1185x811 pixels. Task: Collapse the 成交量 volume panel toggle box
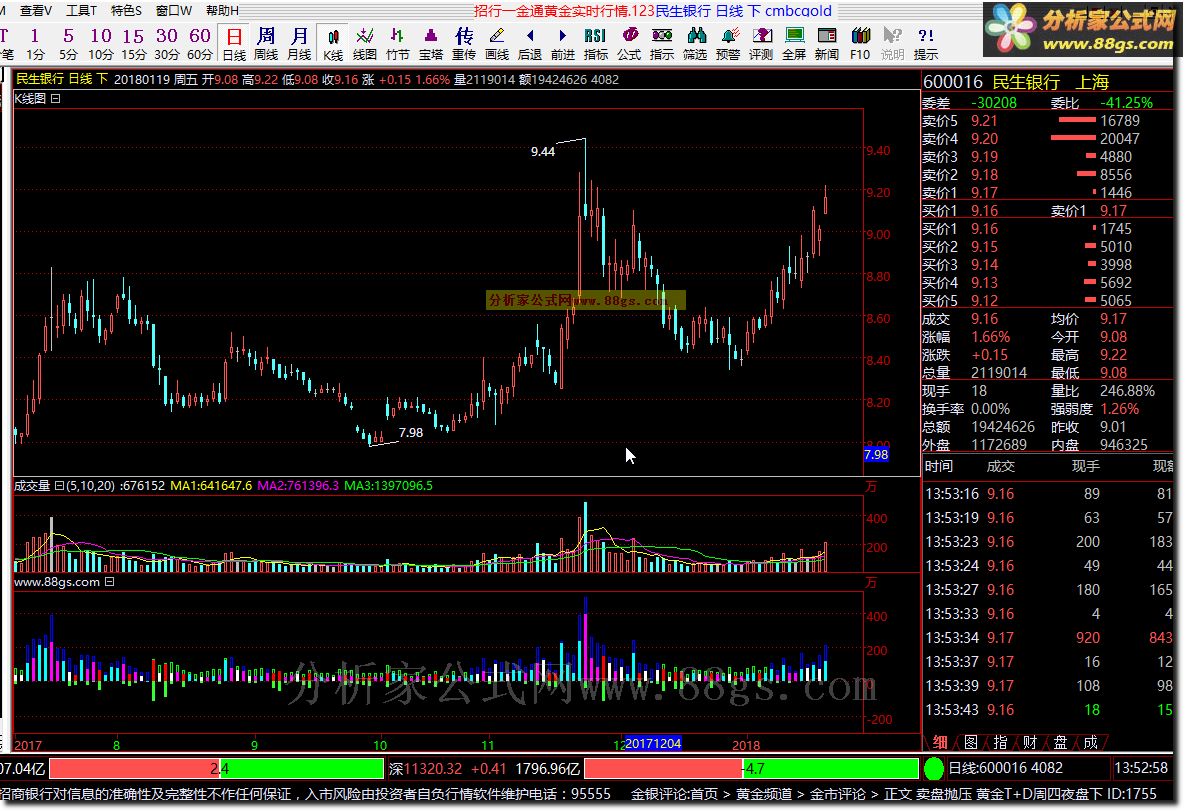(59, 486)
